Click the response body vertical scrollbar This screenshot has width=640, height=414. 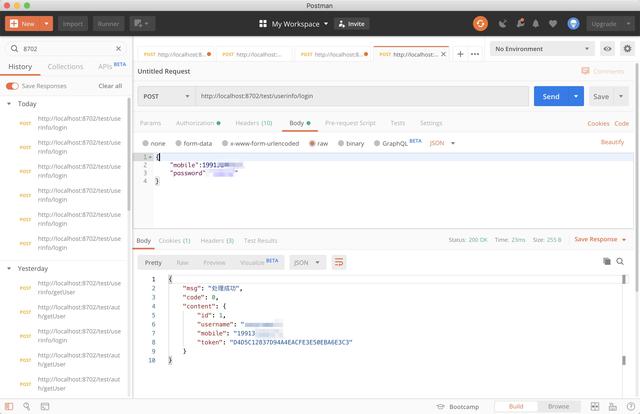(x=624, y=318)
